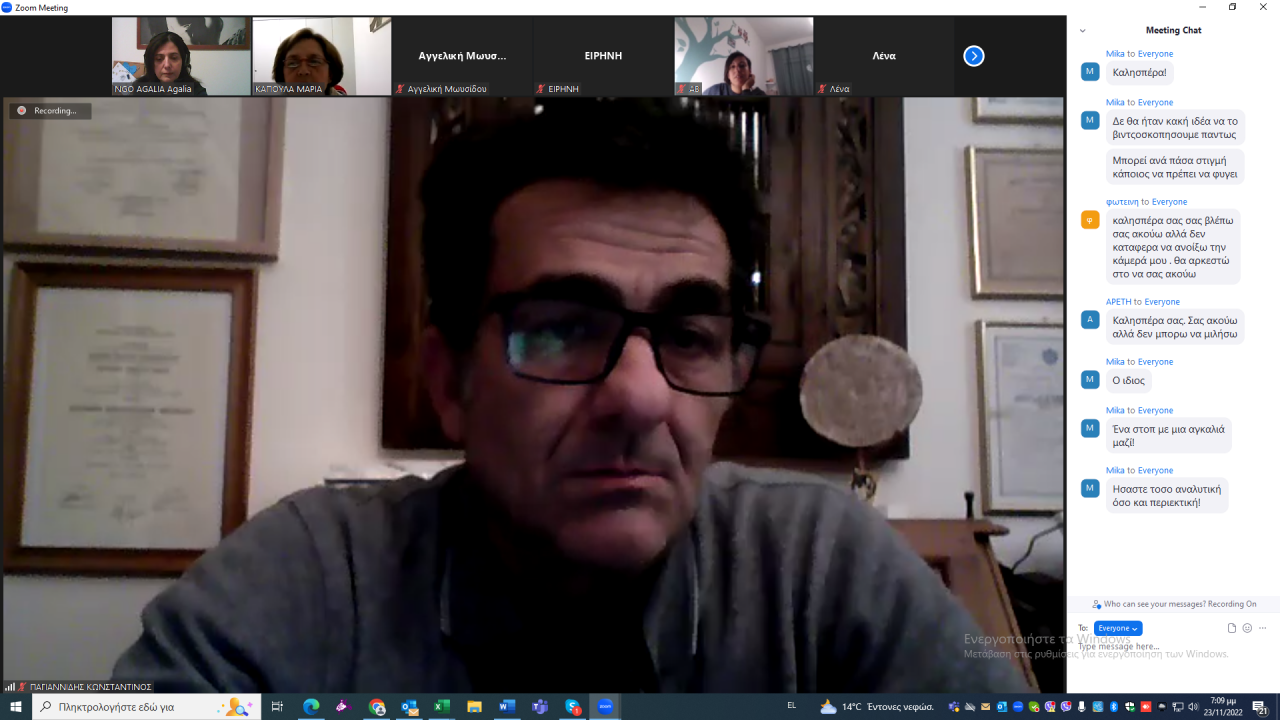The image size is (1280, 720).
Task: Open Excel from the taskbar
Action: click(441, 707)
